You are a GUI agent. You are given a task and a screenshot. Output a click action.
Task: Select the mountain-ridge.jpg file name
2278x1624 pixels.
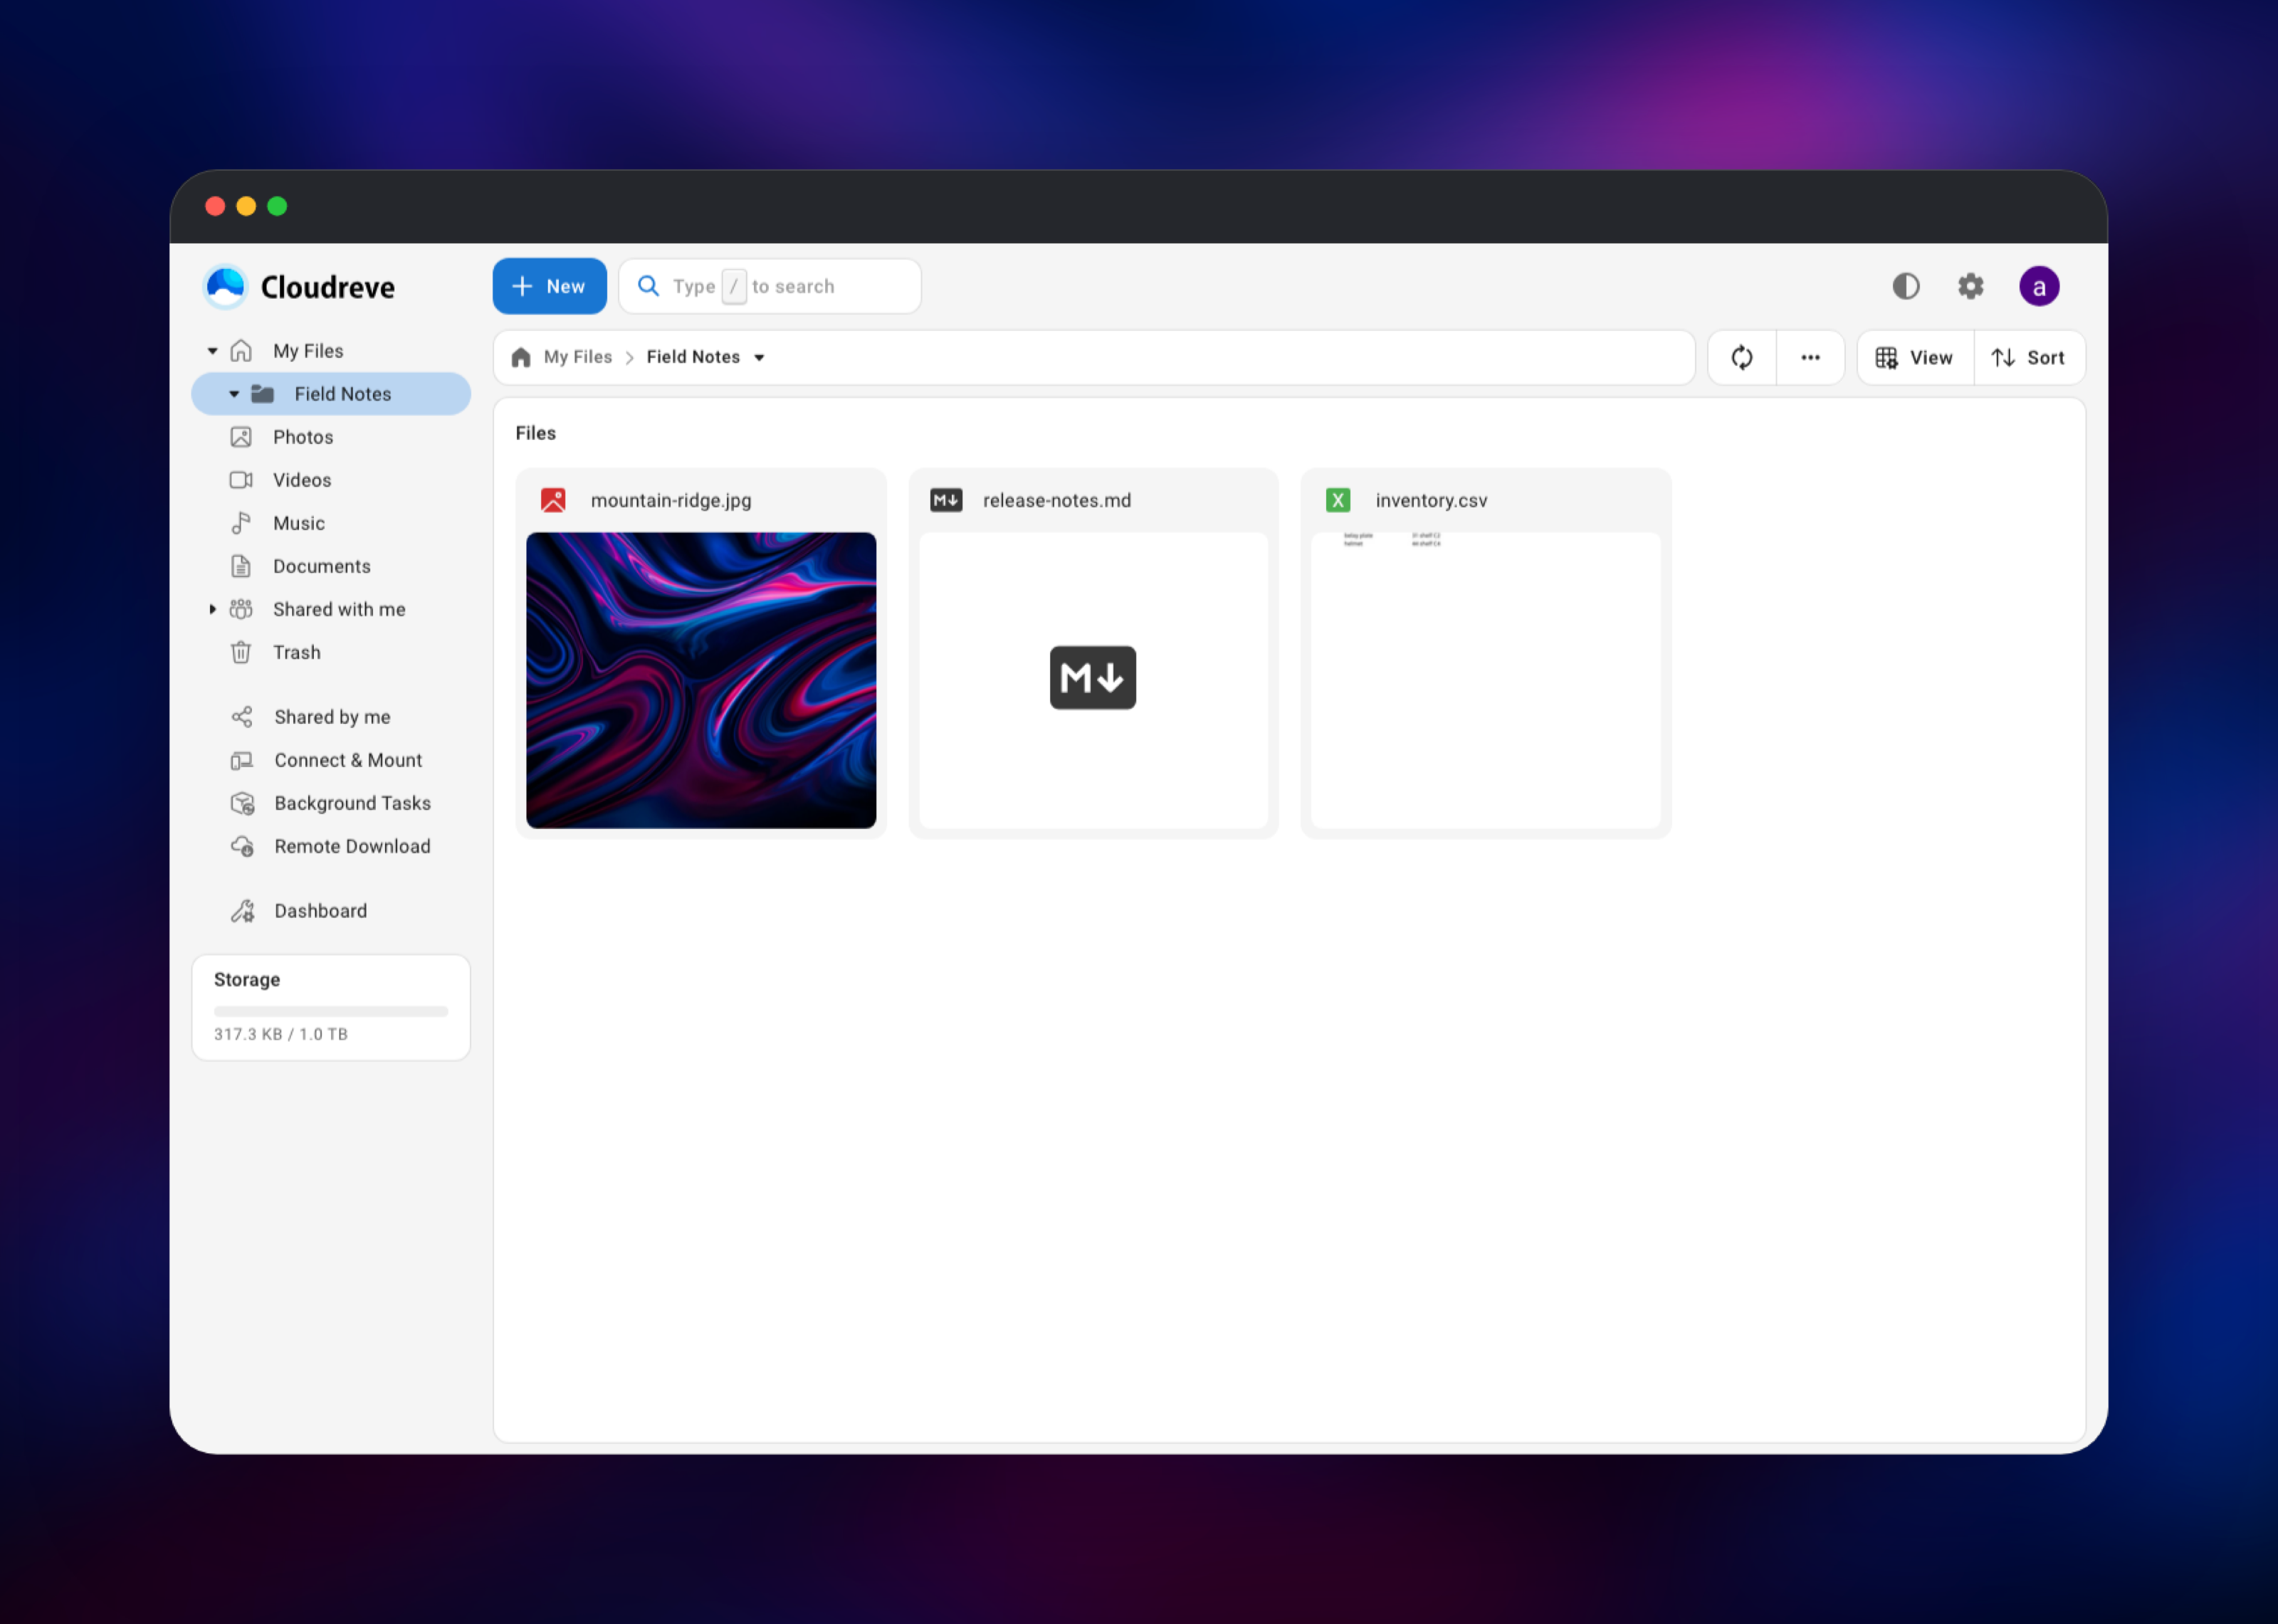671,500
